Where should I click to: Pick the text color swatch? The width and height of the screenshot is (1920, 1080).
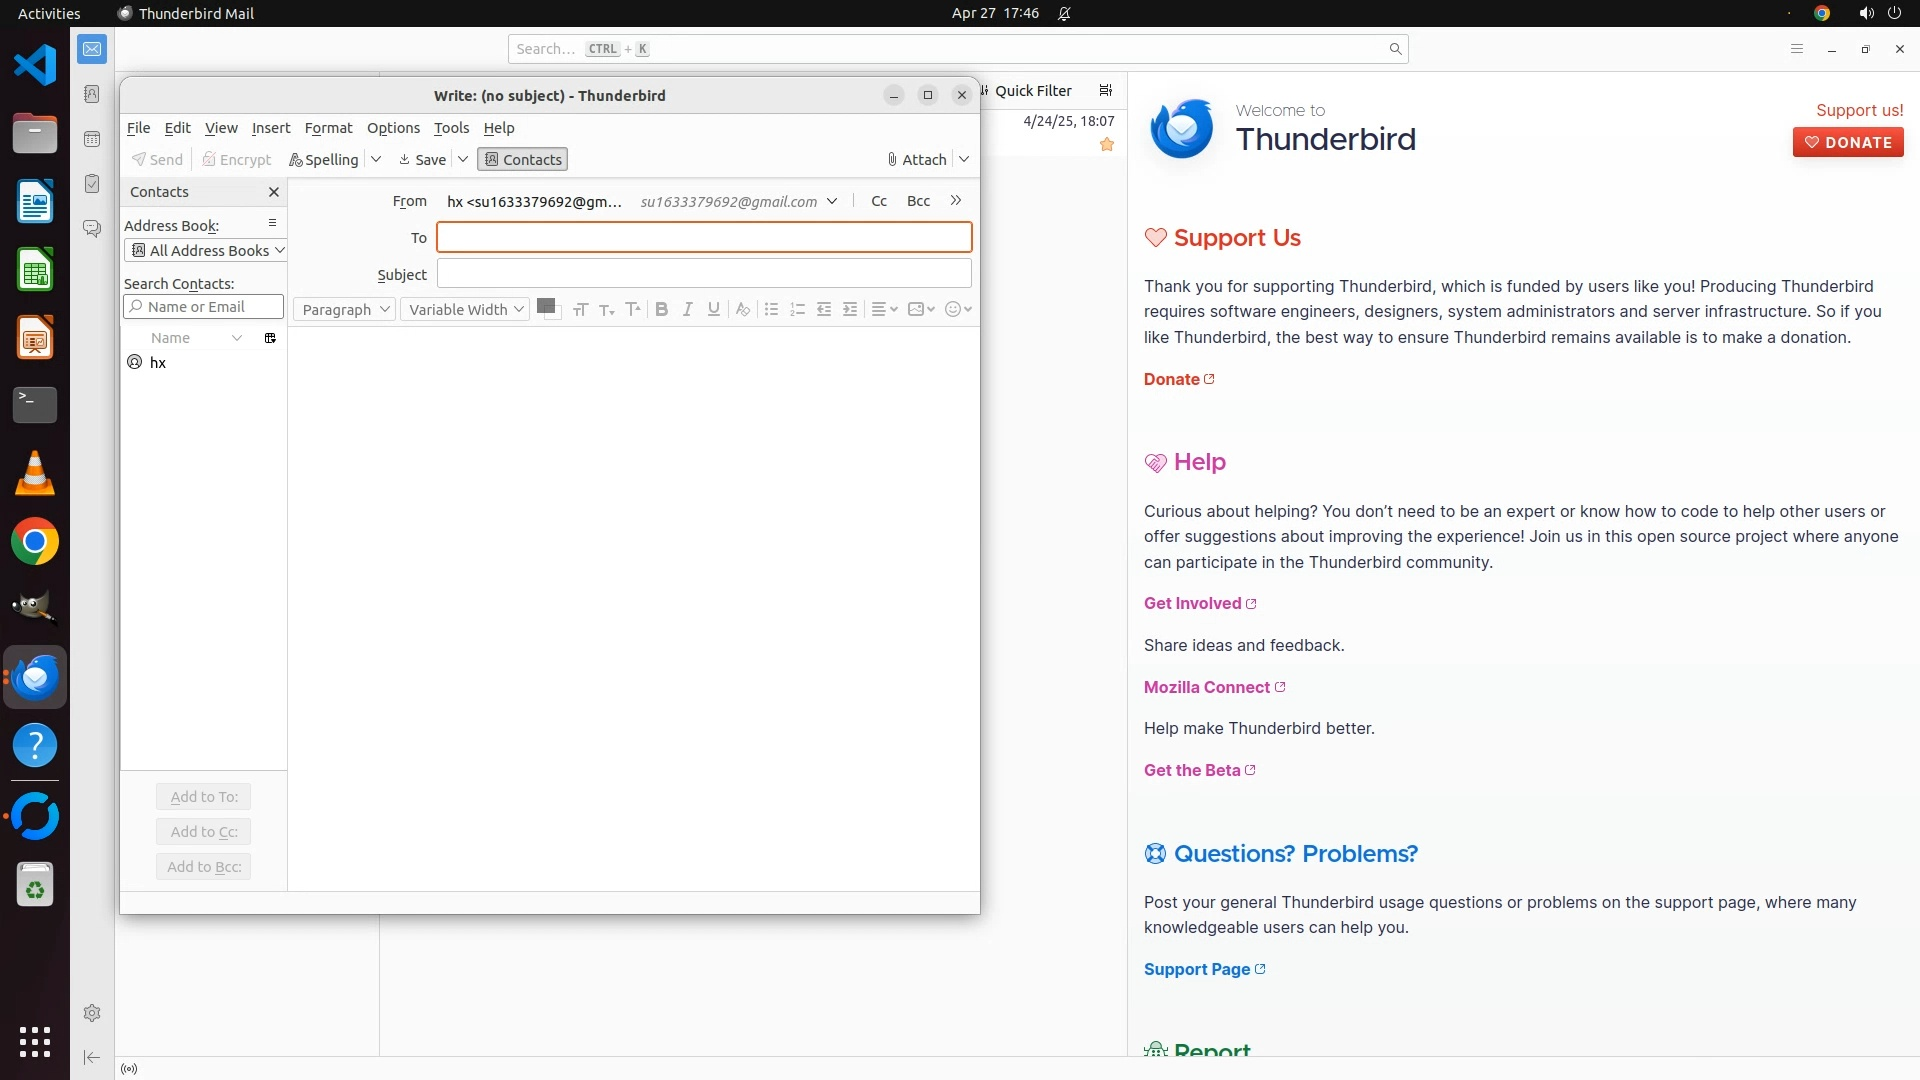pyautogui.click(x=545, y=306)
